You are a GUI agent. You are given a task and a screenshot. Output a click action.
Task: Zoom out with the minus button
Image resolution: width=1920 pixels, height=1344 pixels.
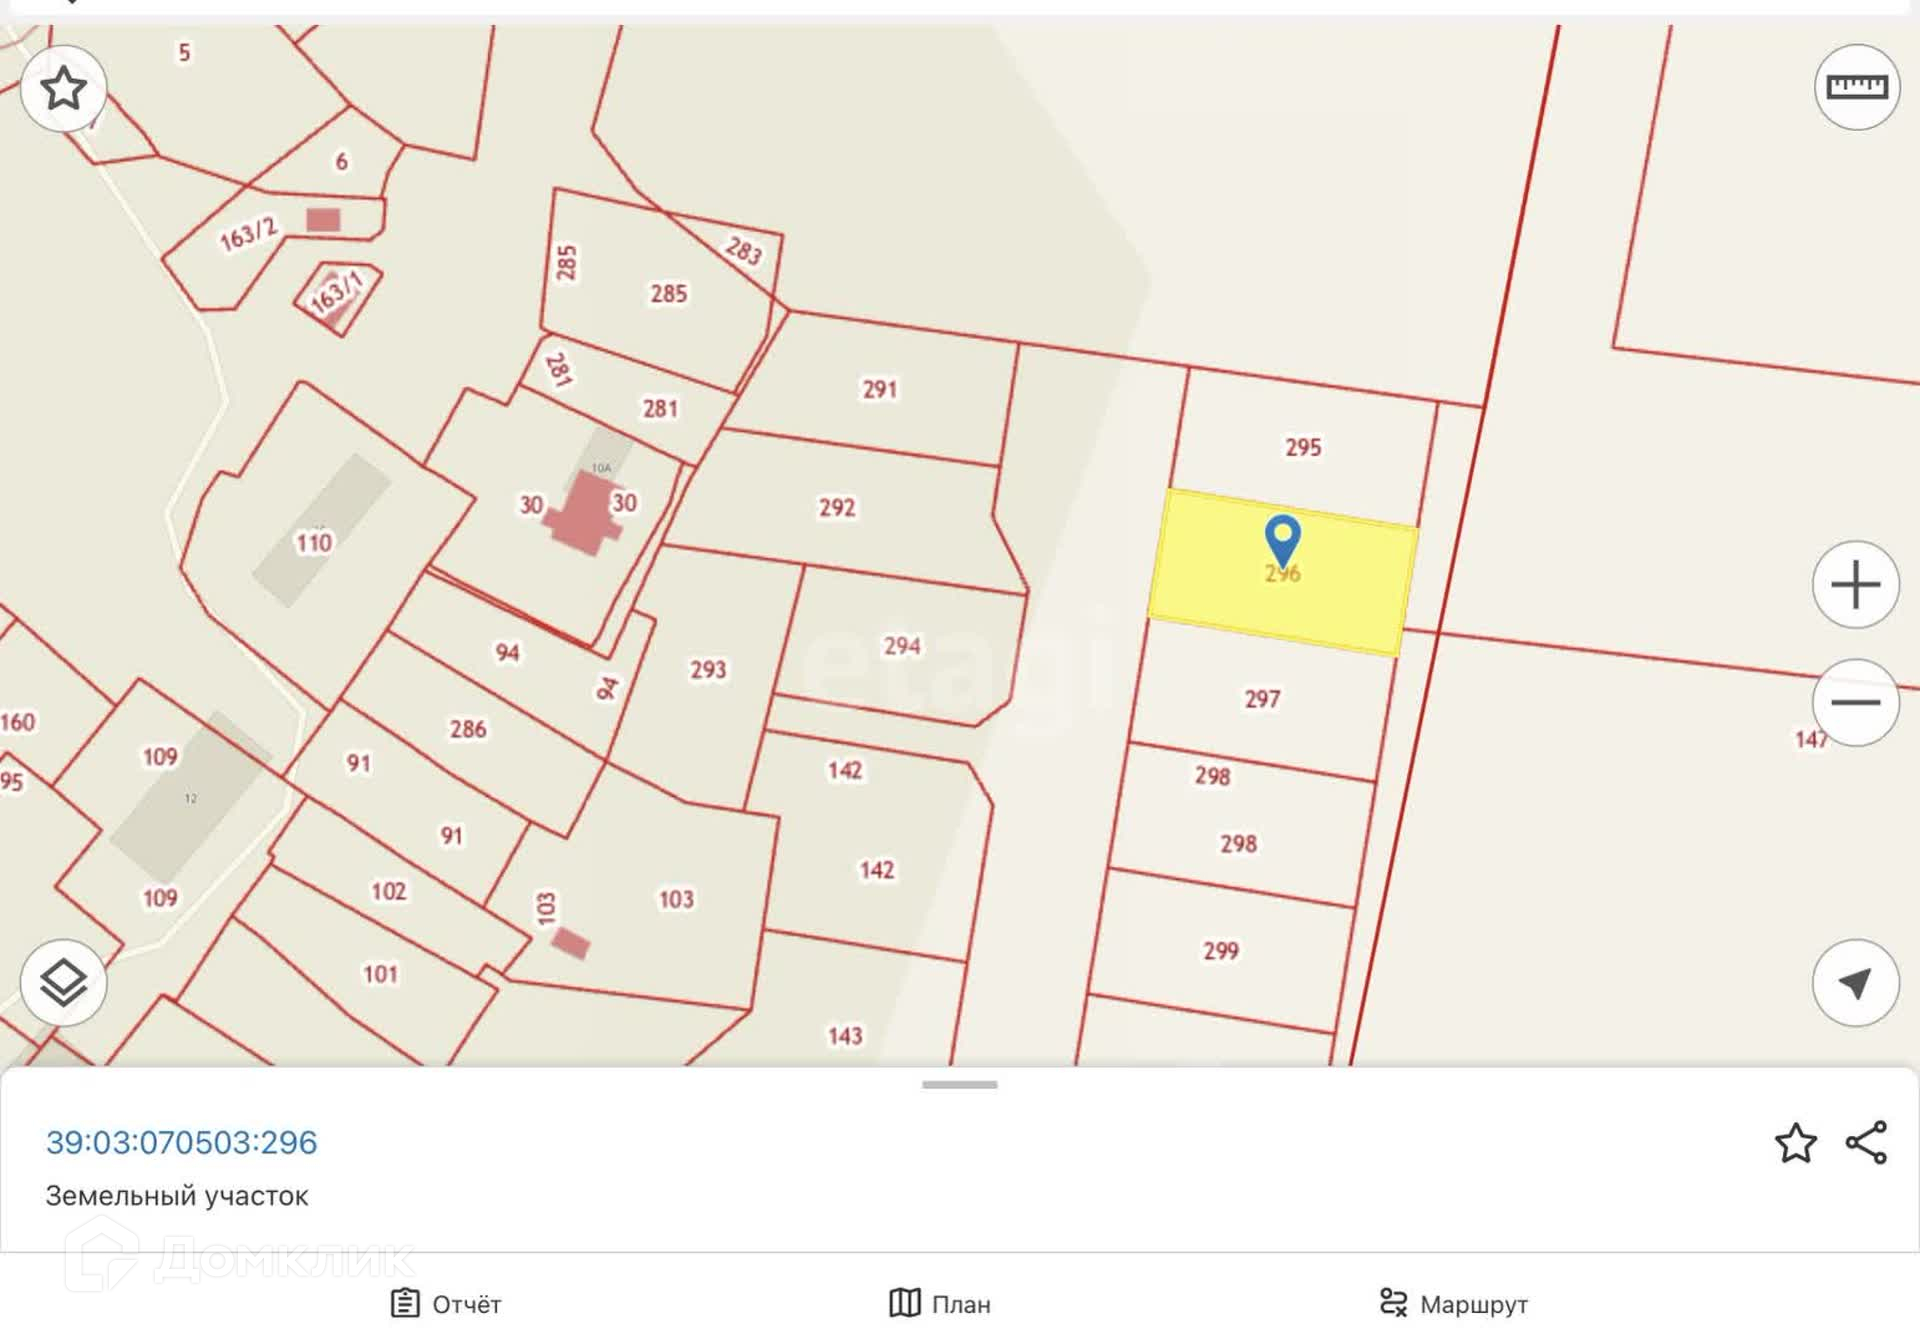(1855, 702)
